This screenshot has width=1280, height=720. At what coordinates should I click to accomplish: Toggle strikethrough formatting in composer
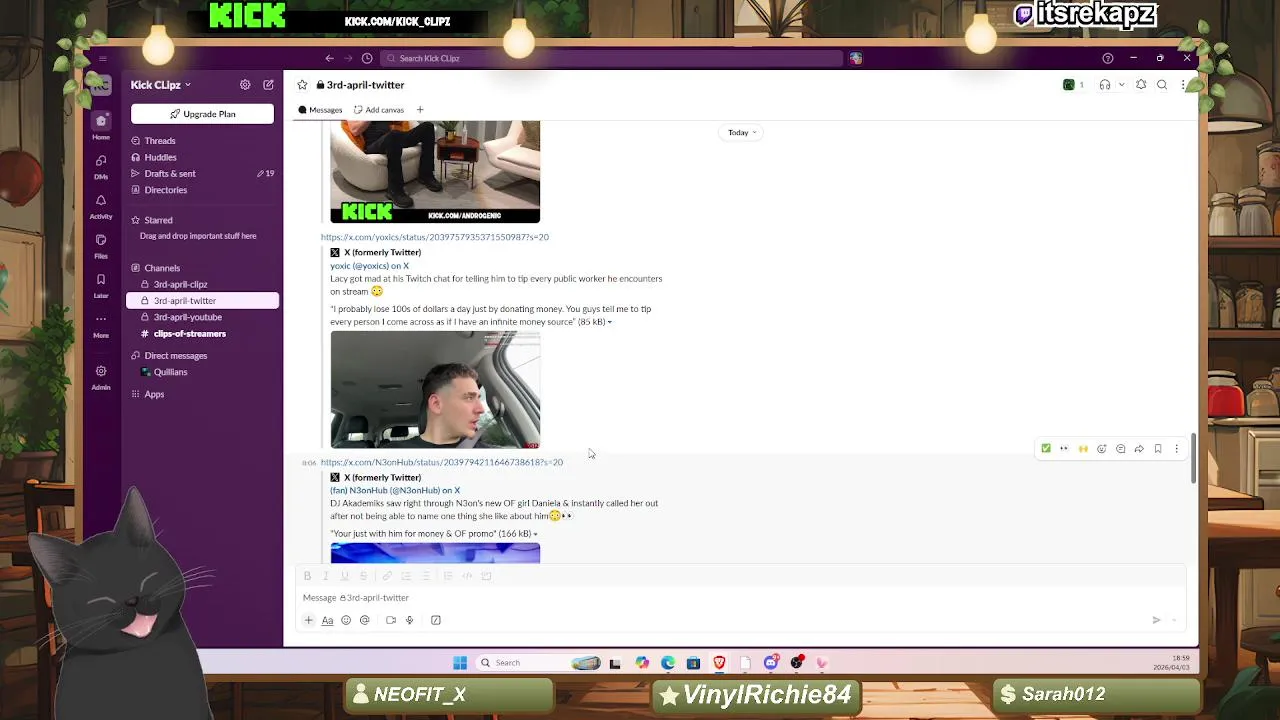click(363, 576)
